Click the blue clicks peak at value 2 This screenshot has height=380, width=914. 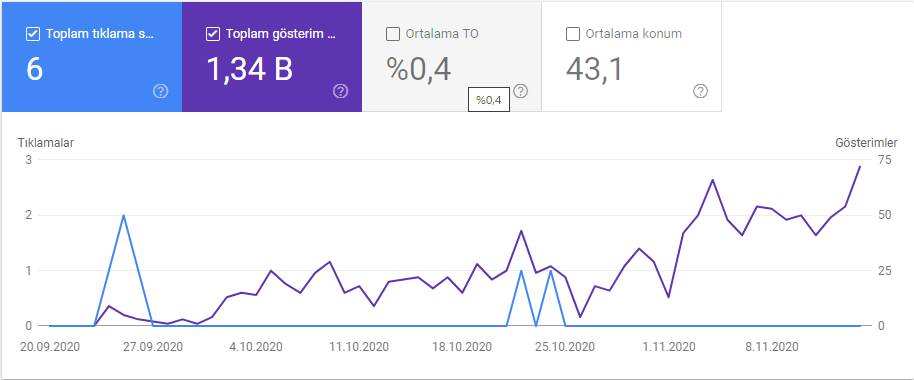tap(124, 215)
